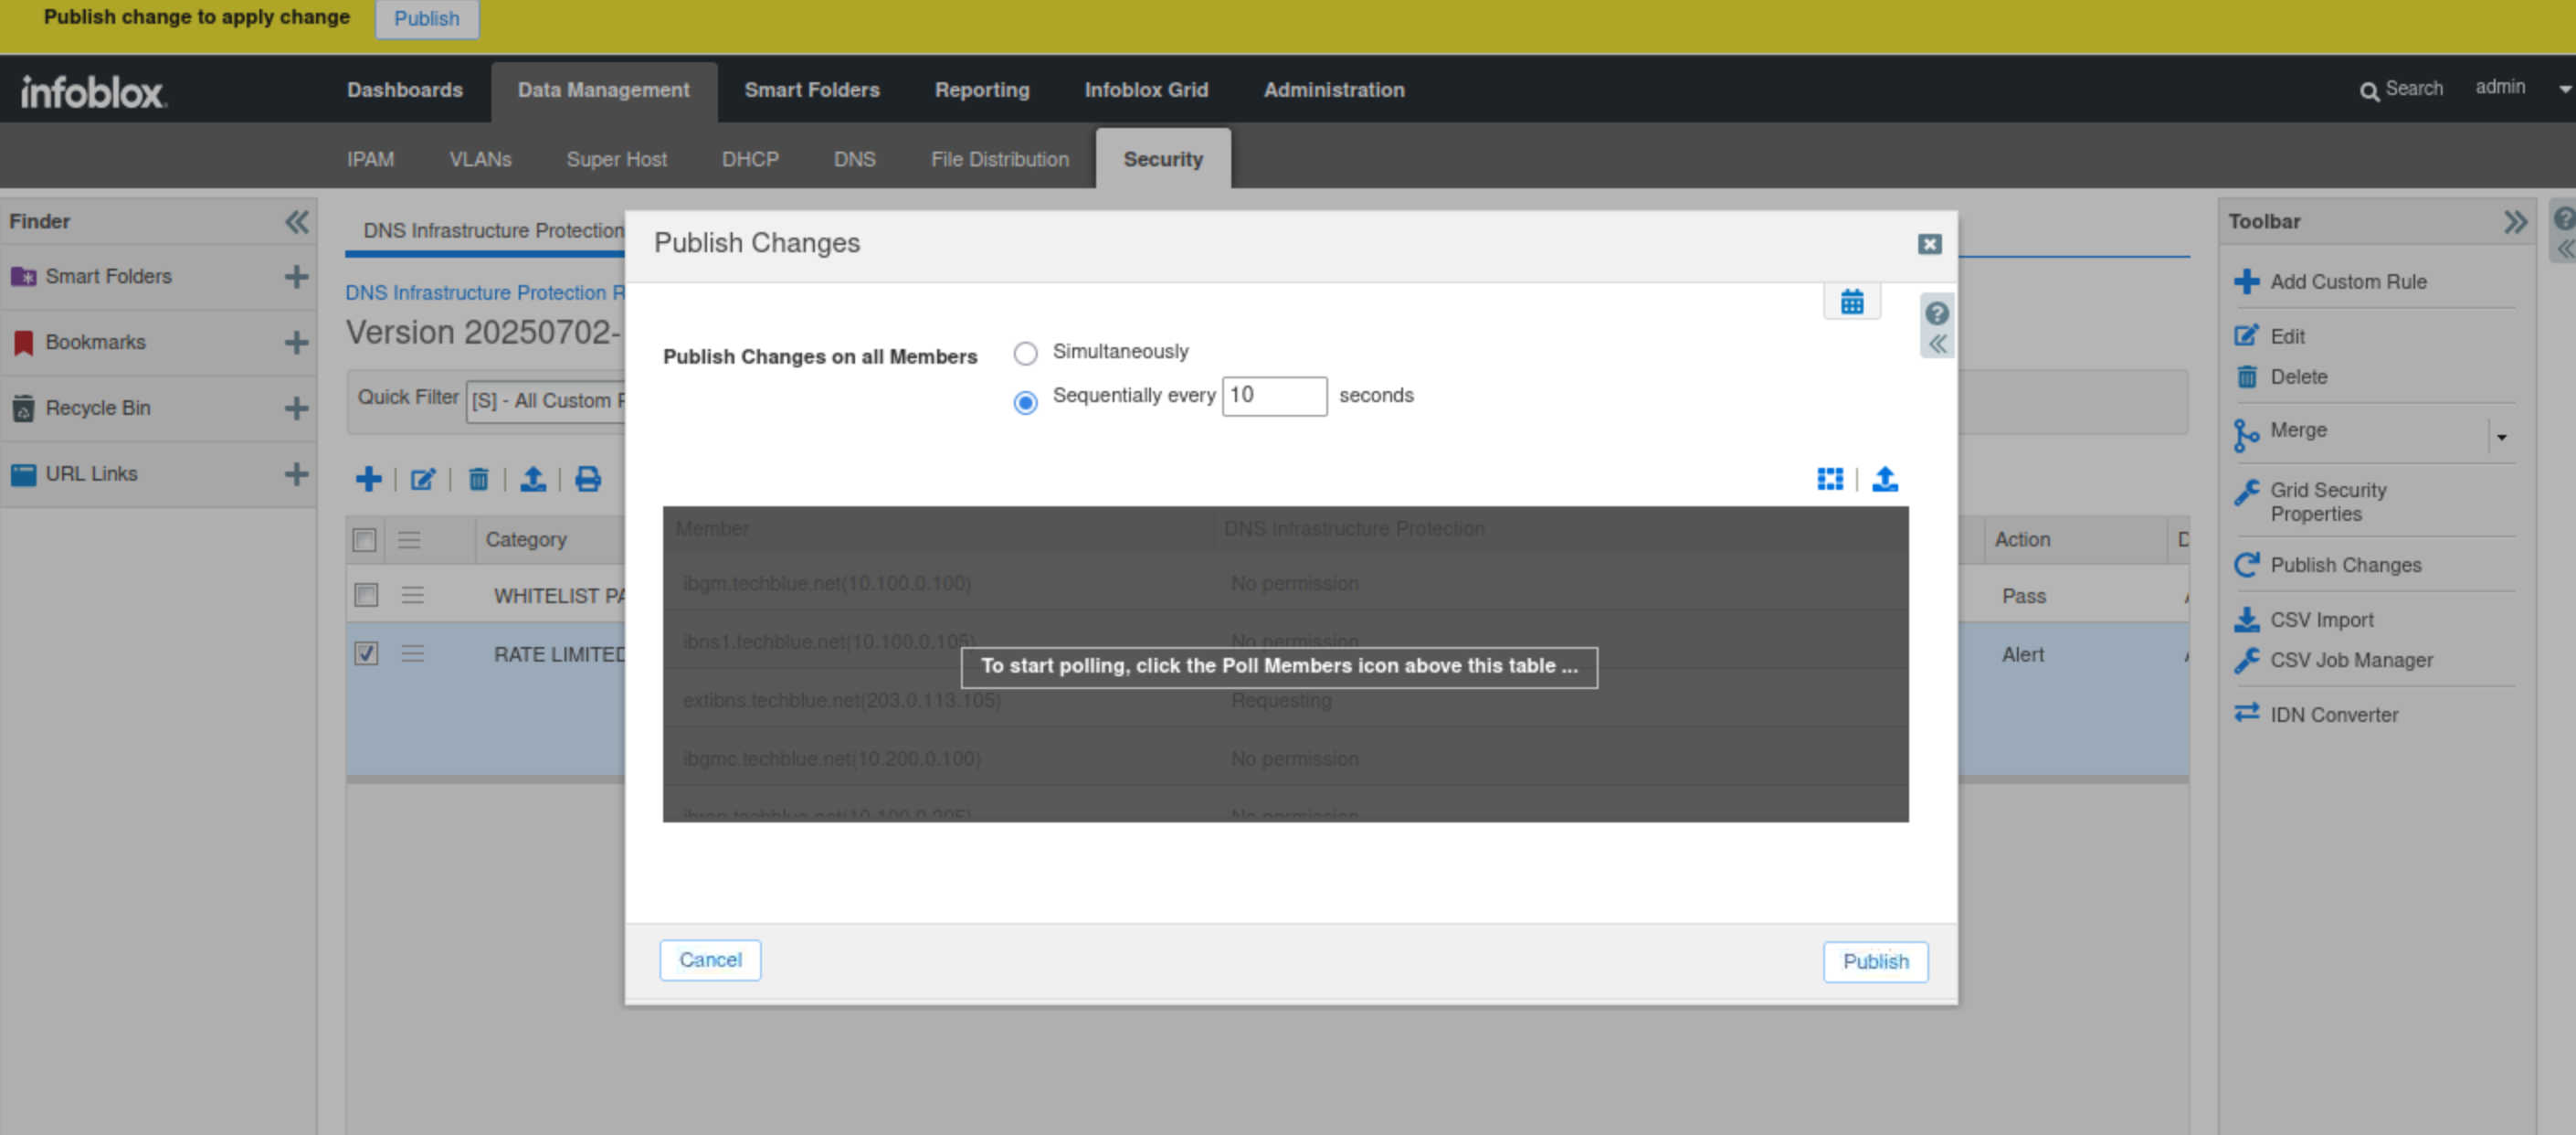Open the Reporting tab
This screenshot has height=1135, width=2576.
pyautogui.click(x=982, y=90)
